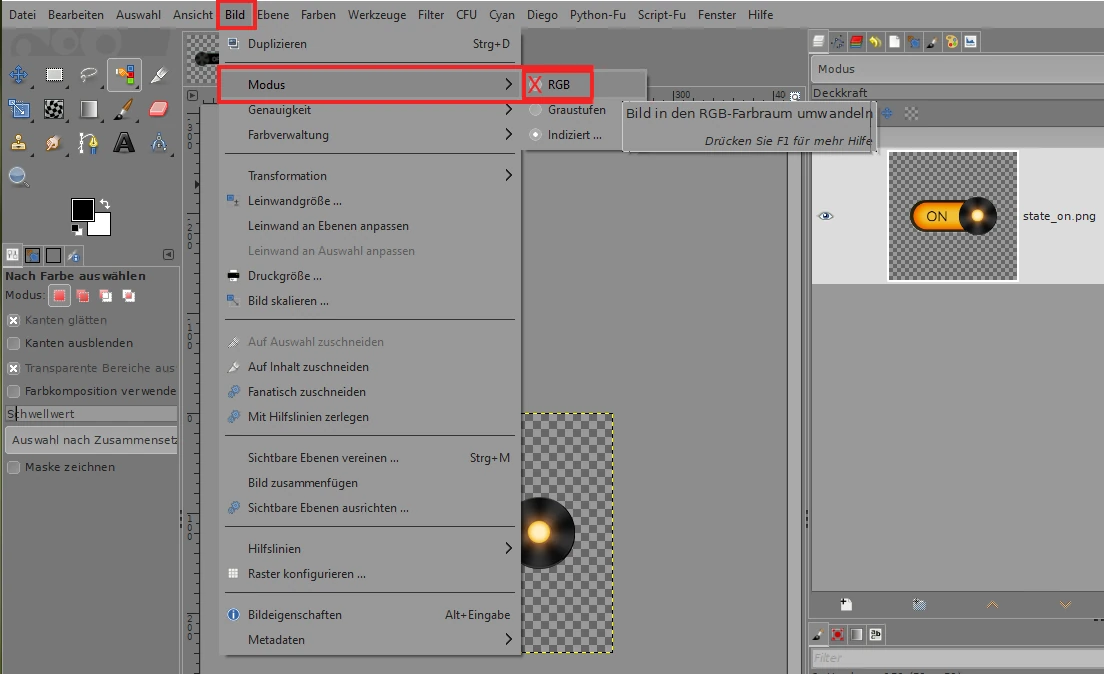Open the layer 'Modus' dropdown

(955, 69)
